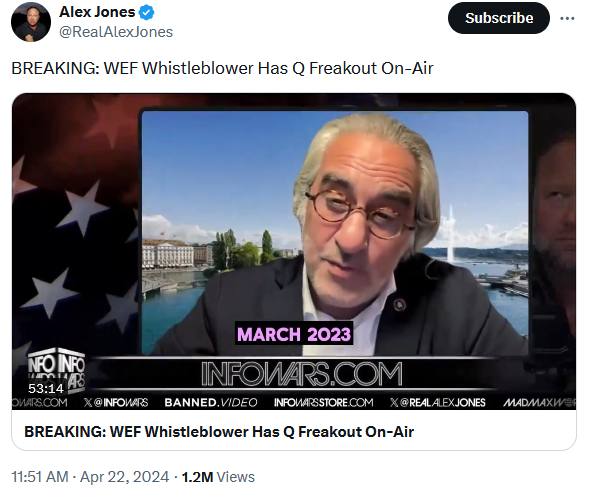
Task: Click the tweet text headline
Action: (x=222, y=68)
